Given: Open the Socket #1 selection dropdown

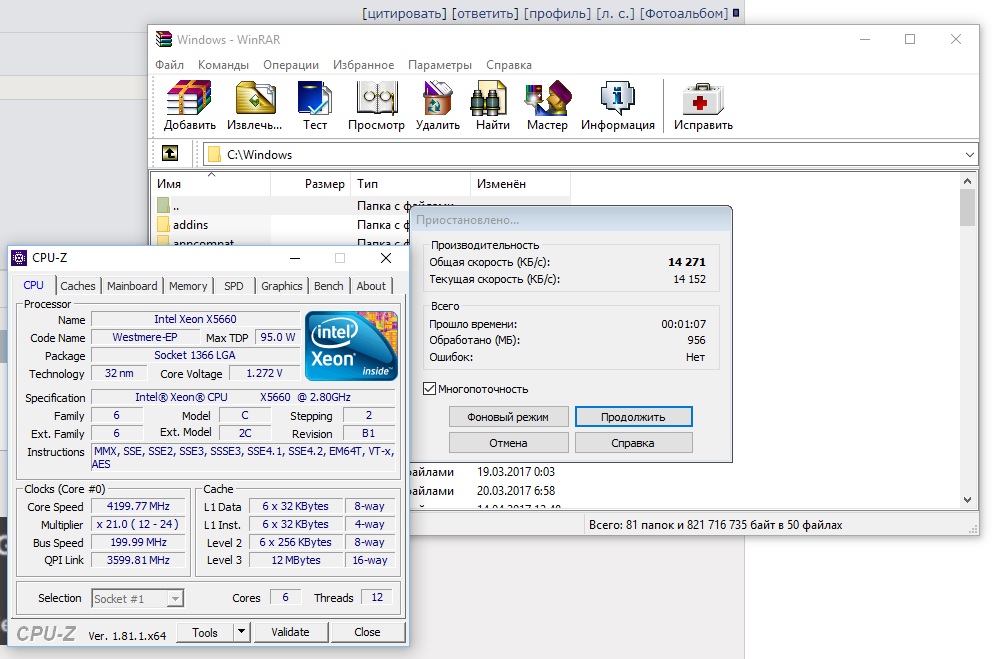Looking at the screenshot, I should pos(175,598).
